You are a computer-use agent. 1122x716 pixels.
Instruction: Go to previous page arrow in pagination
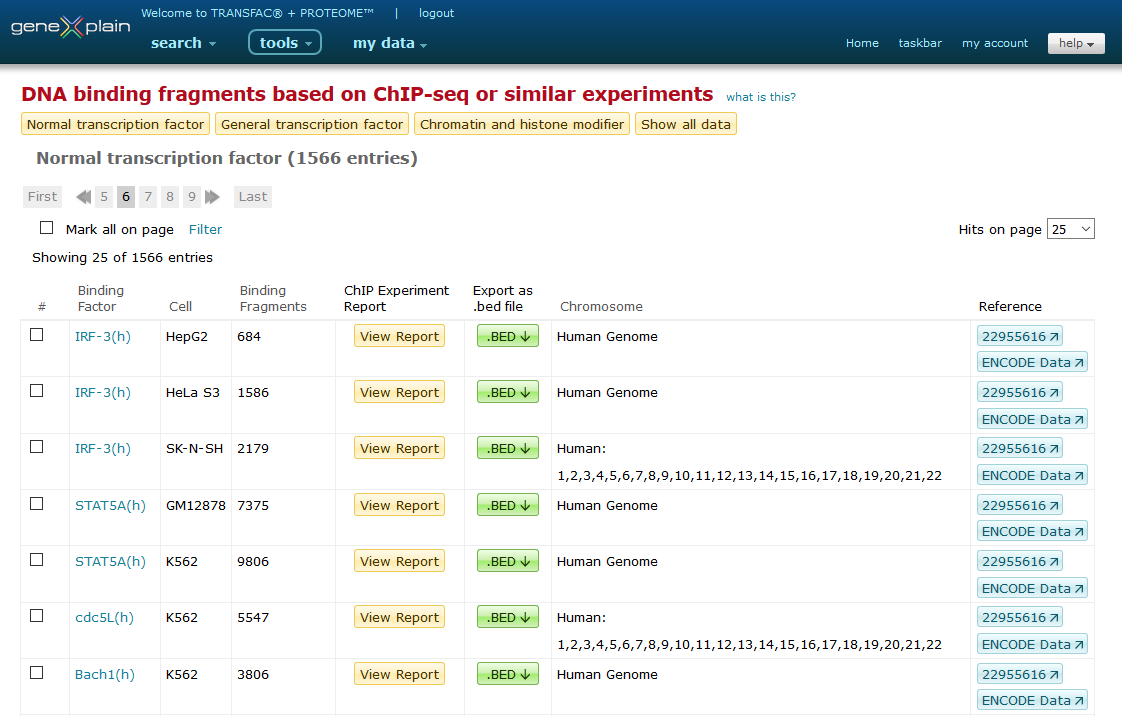[x=83, y=197]
